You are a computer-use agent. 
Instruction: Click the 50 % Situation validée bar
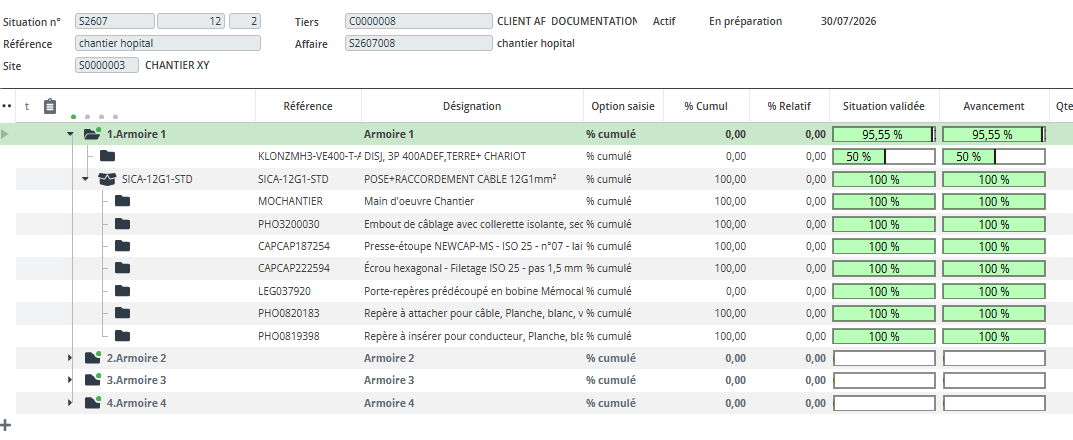883,156
